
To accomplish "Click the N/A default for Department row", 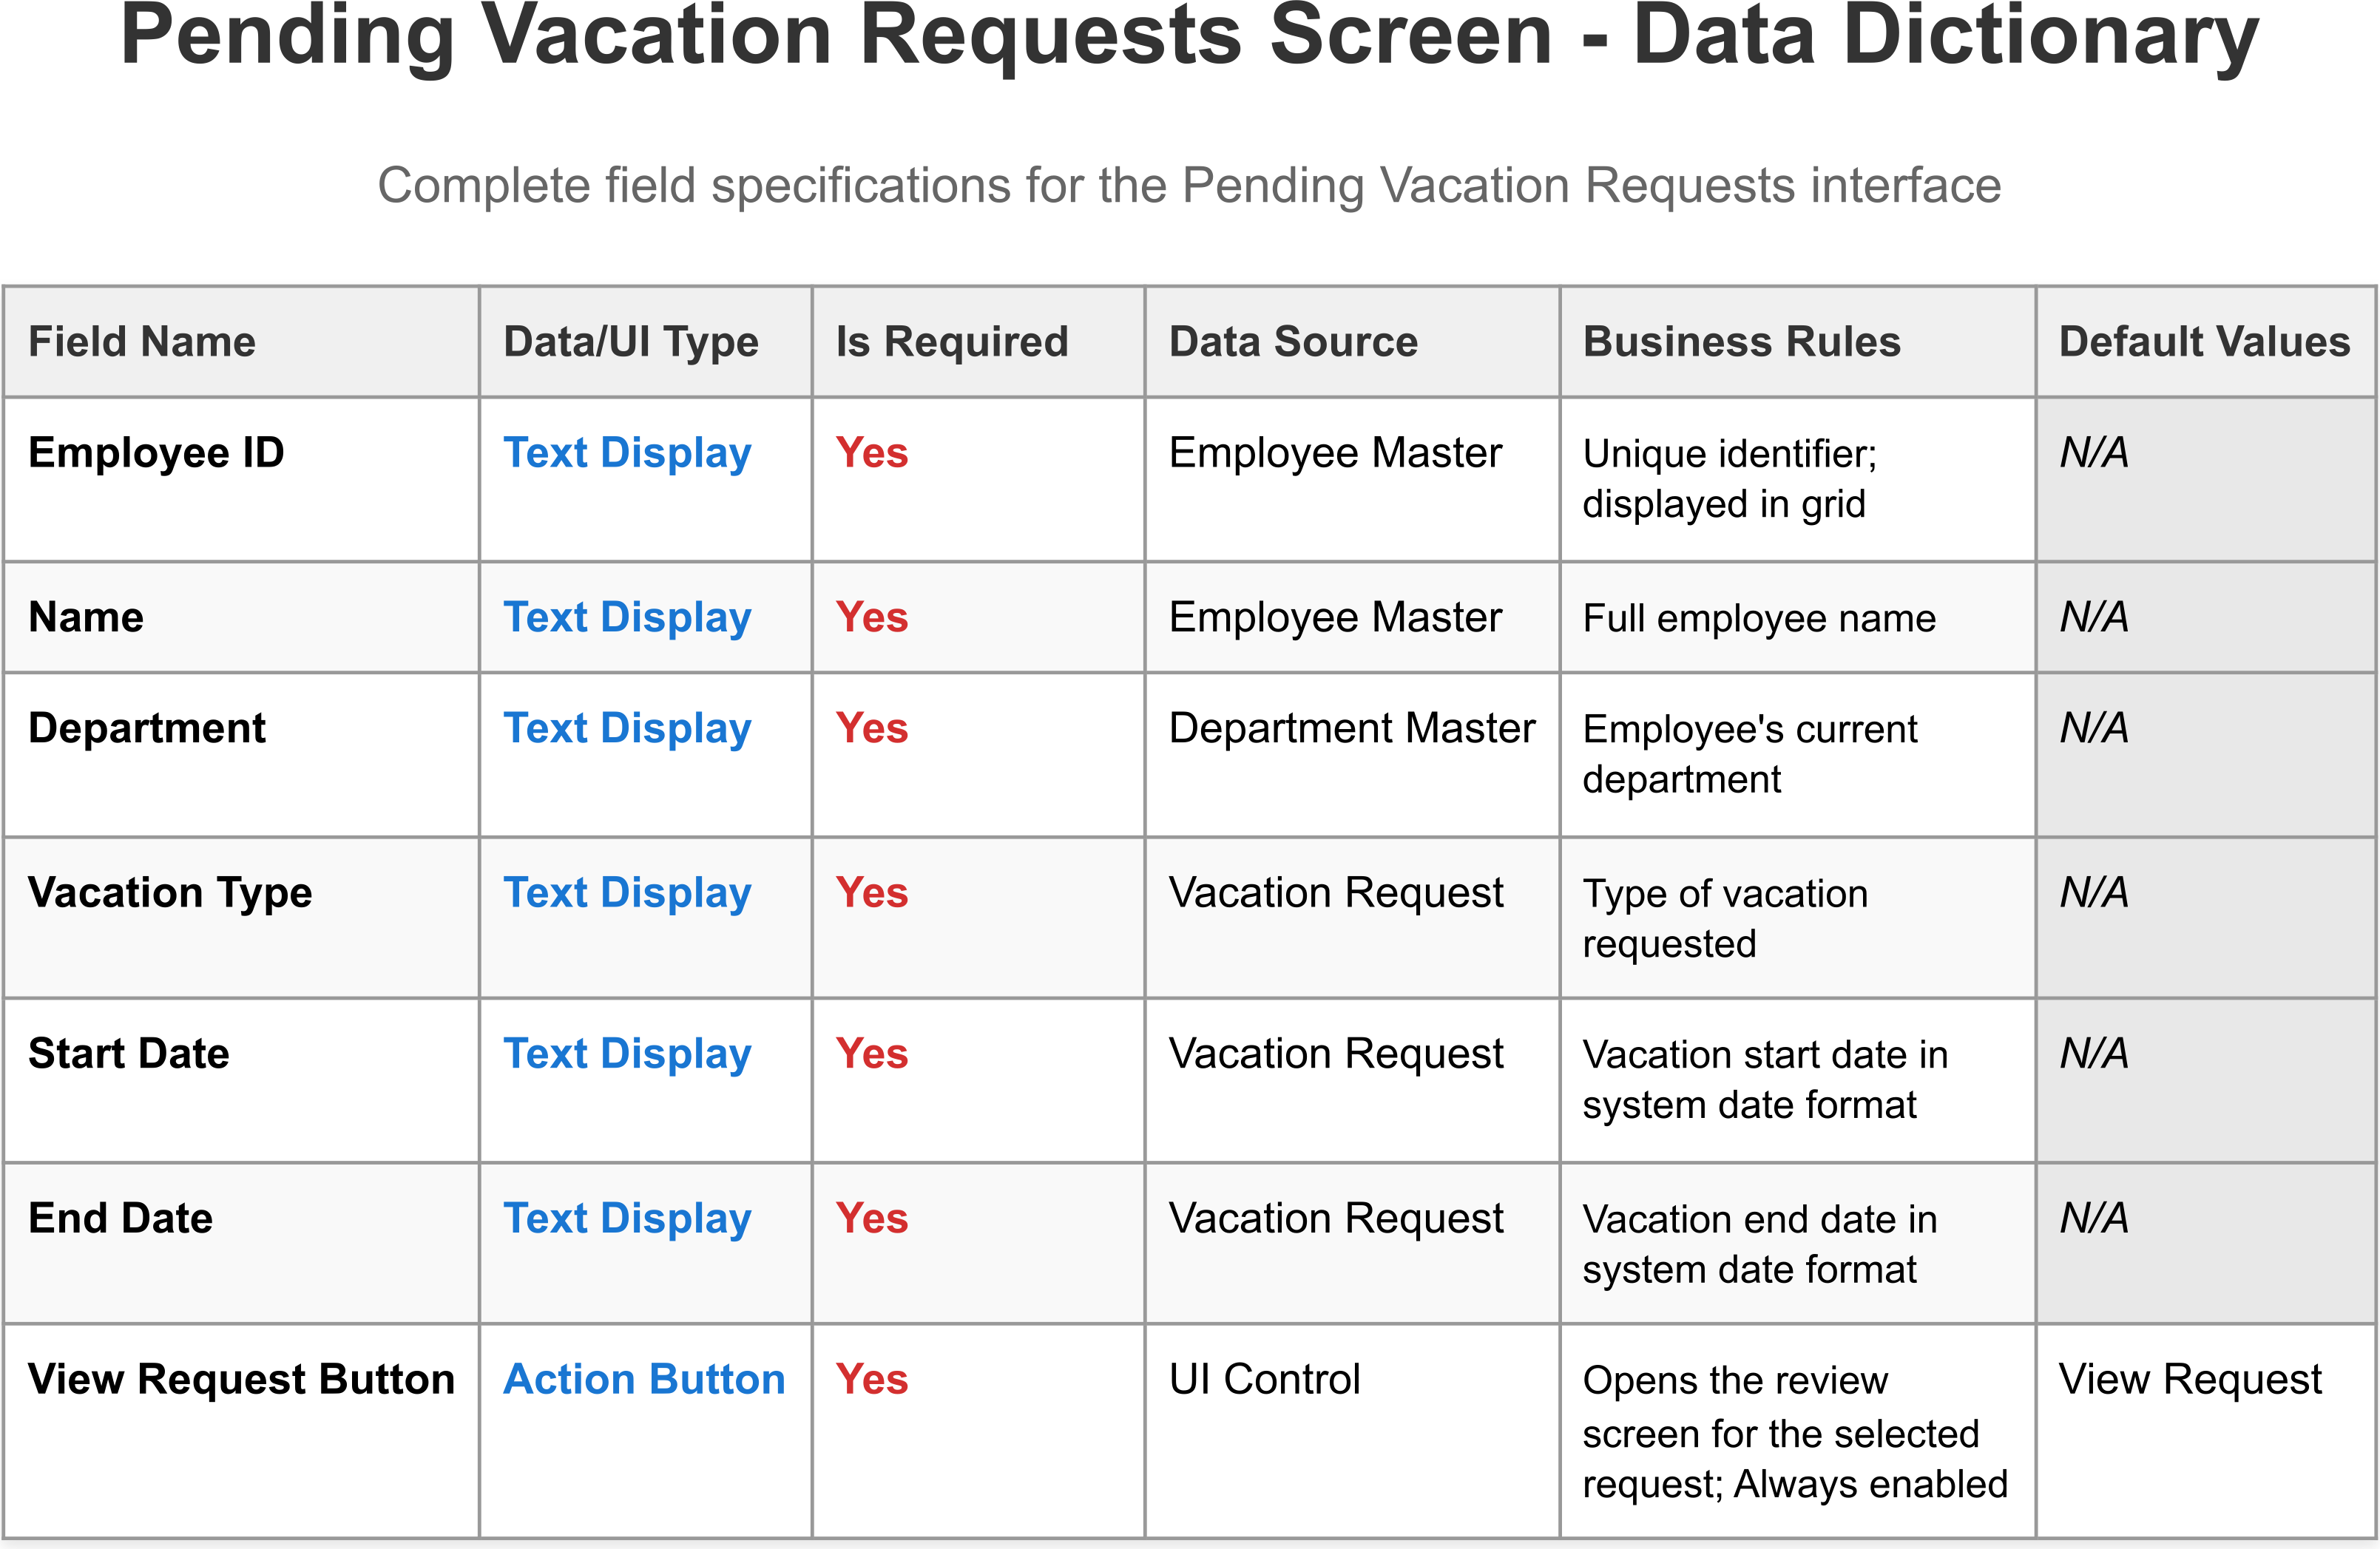I will coord(2094,728).
